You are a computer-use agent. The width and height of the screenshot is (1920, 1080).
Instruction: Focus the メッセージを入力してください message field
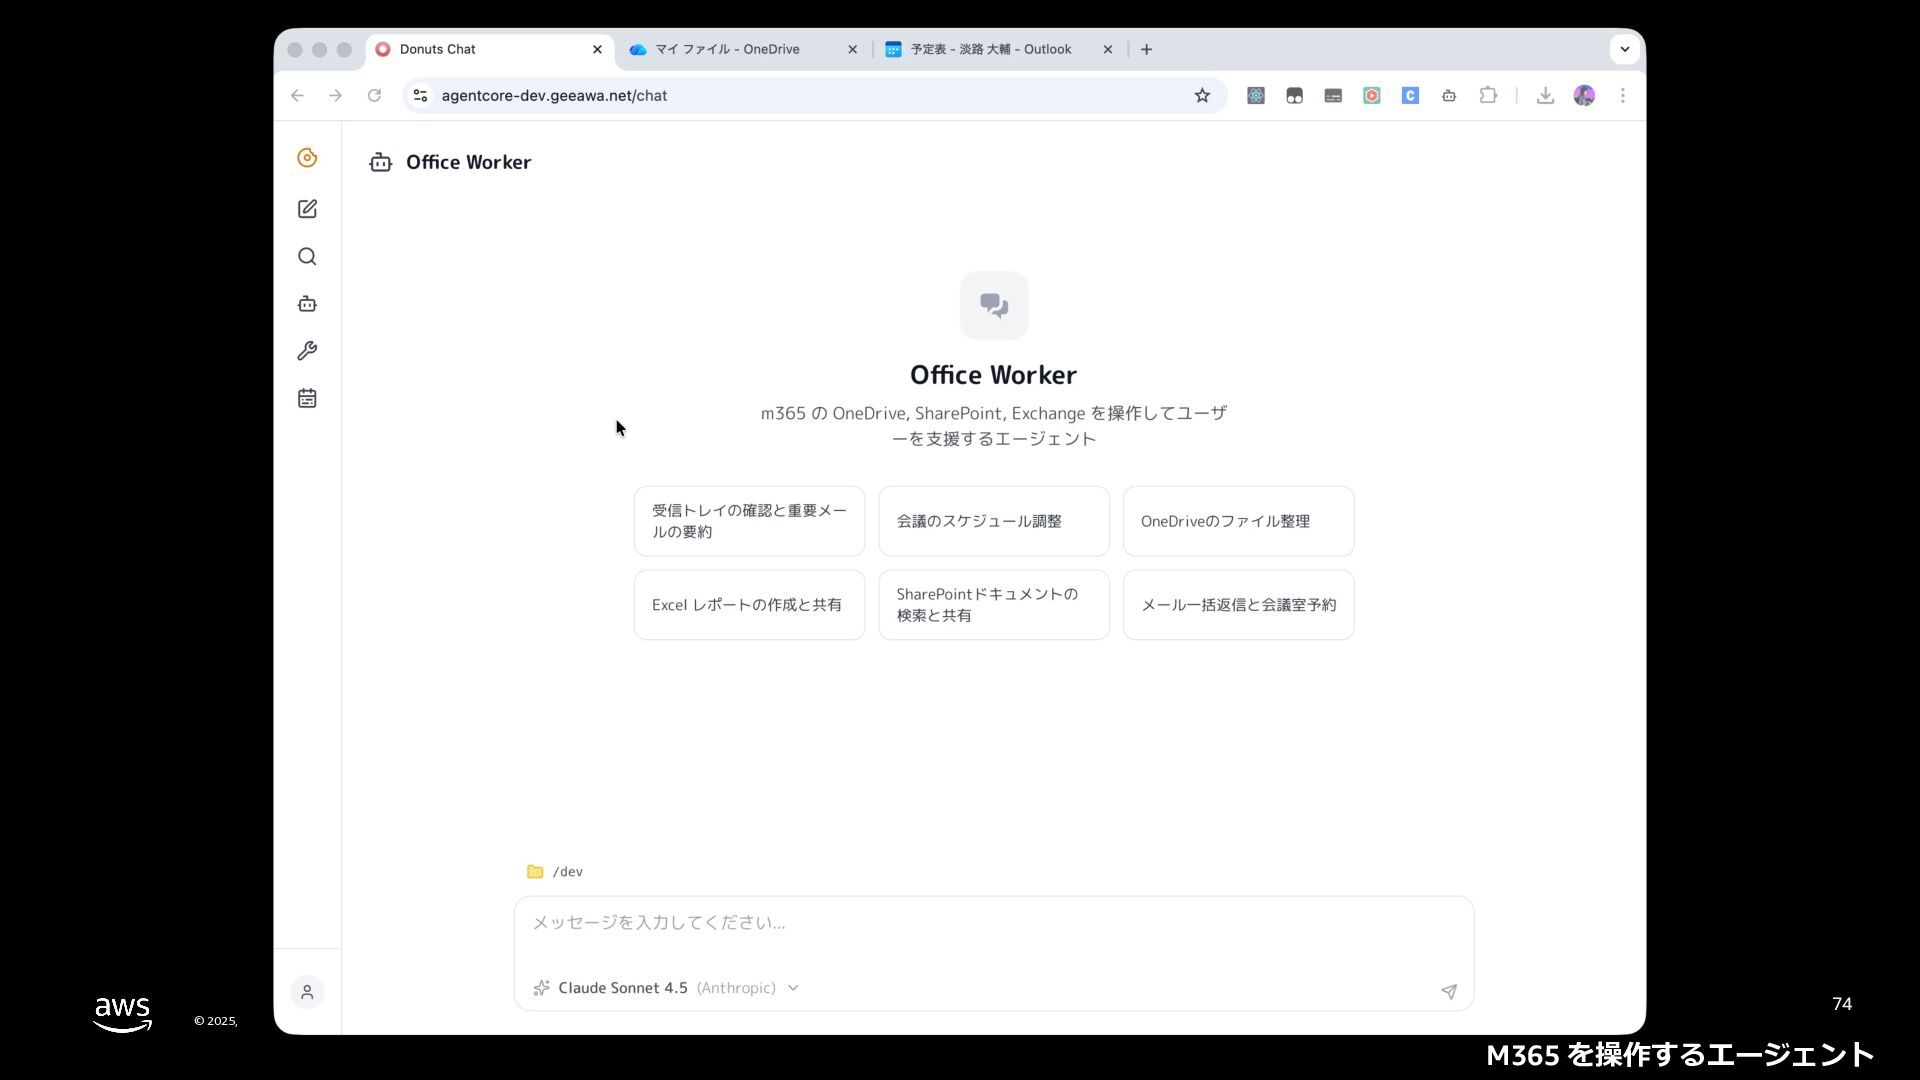992,923
